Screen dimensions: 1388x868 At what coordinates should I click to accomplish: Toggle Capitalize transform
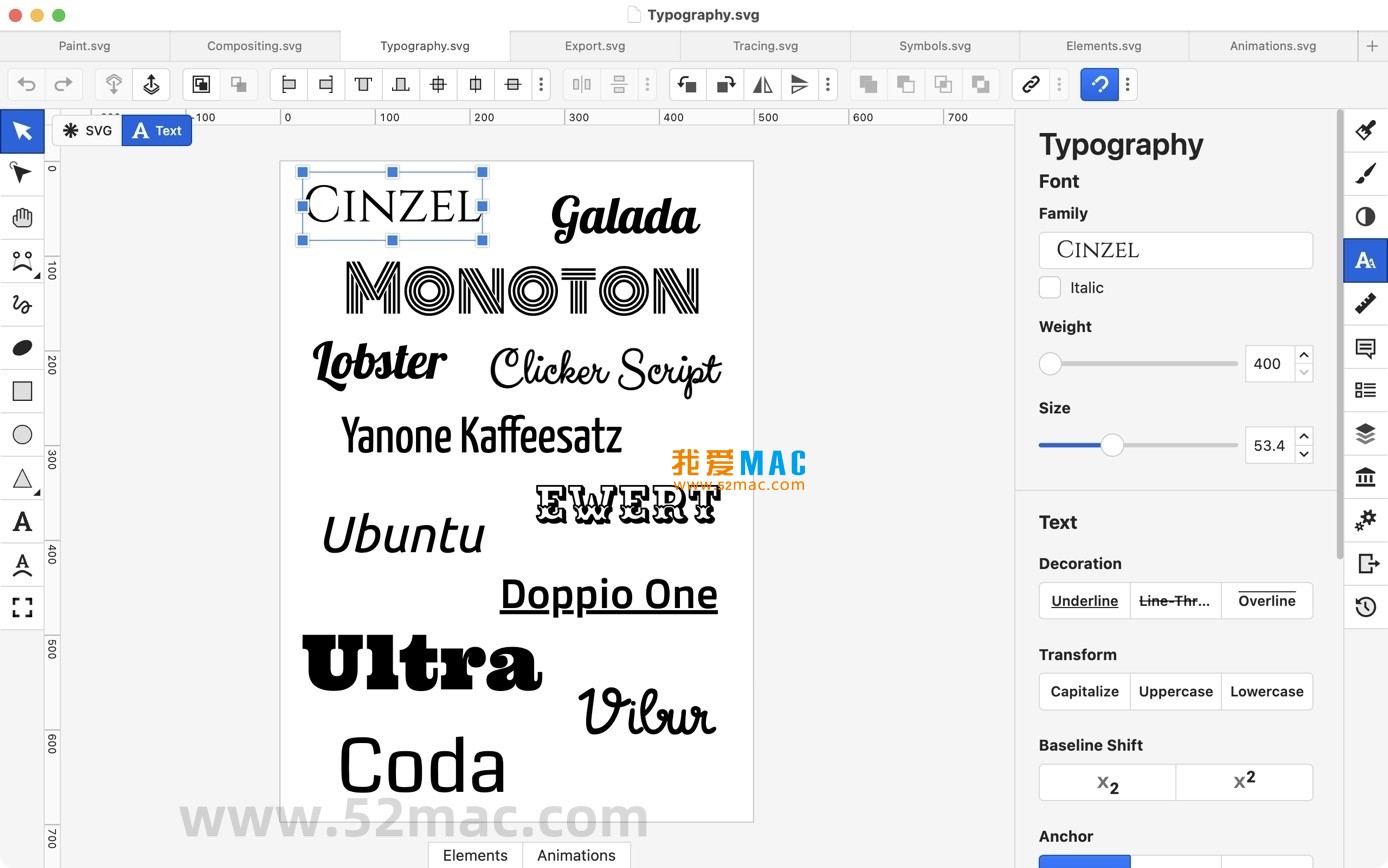(x=1084, y=692)
